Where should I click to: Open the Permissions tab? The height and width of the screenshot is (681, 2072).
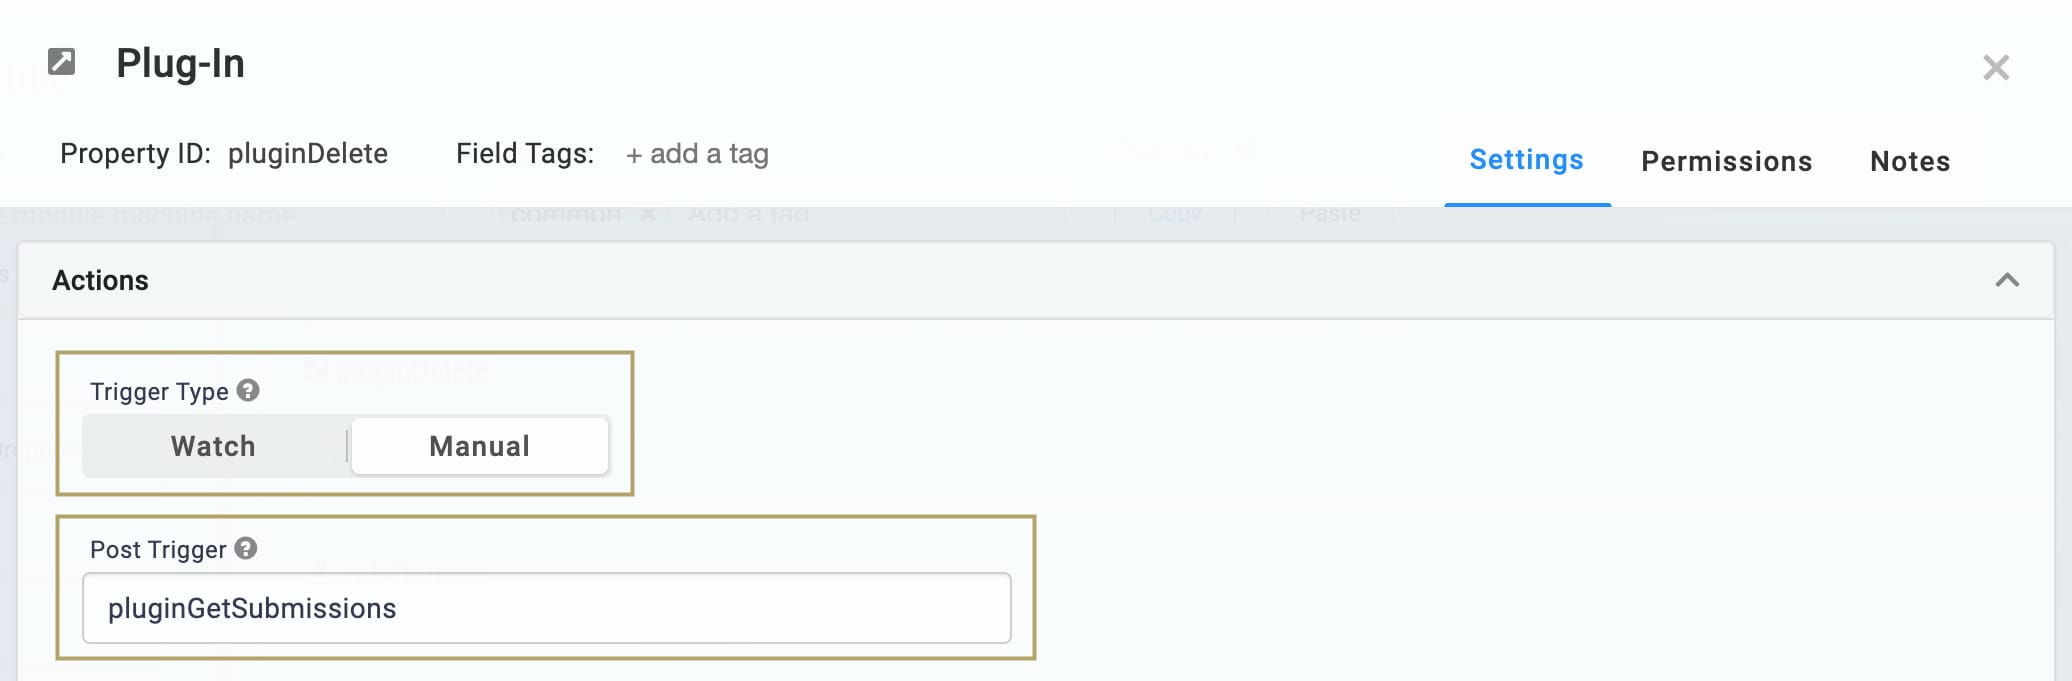(1727, 161)
